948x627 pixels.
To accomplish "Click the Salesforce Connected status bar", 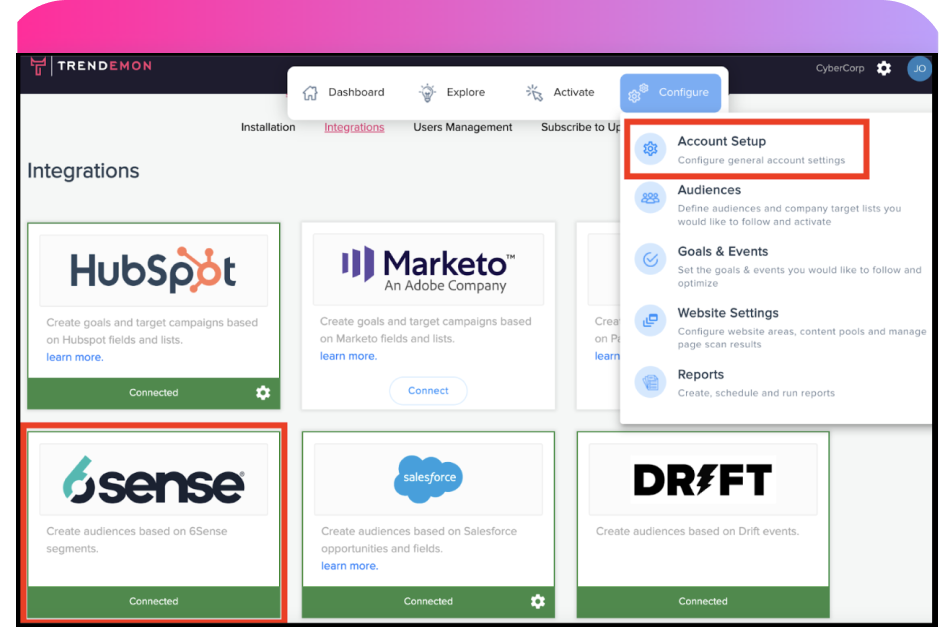I will tap(428, 602).
